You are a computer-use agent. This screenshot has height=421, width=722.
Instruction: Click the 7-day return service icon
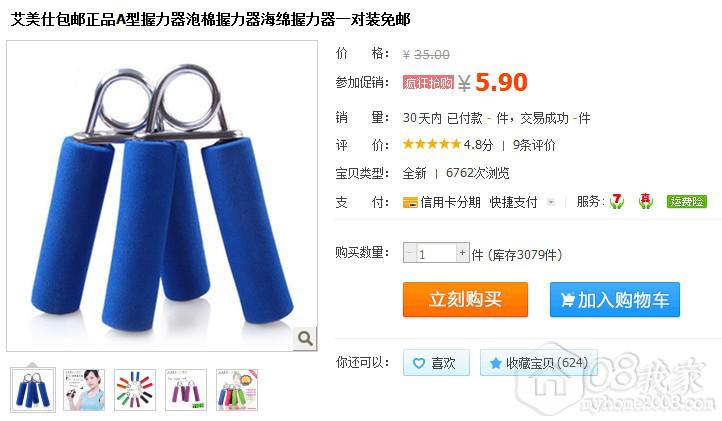point(616,201)
